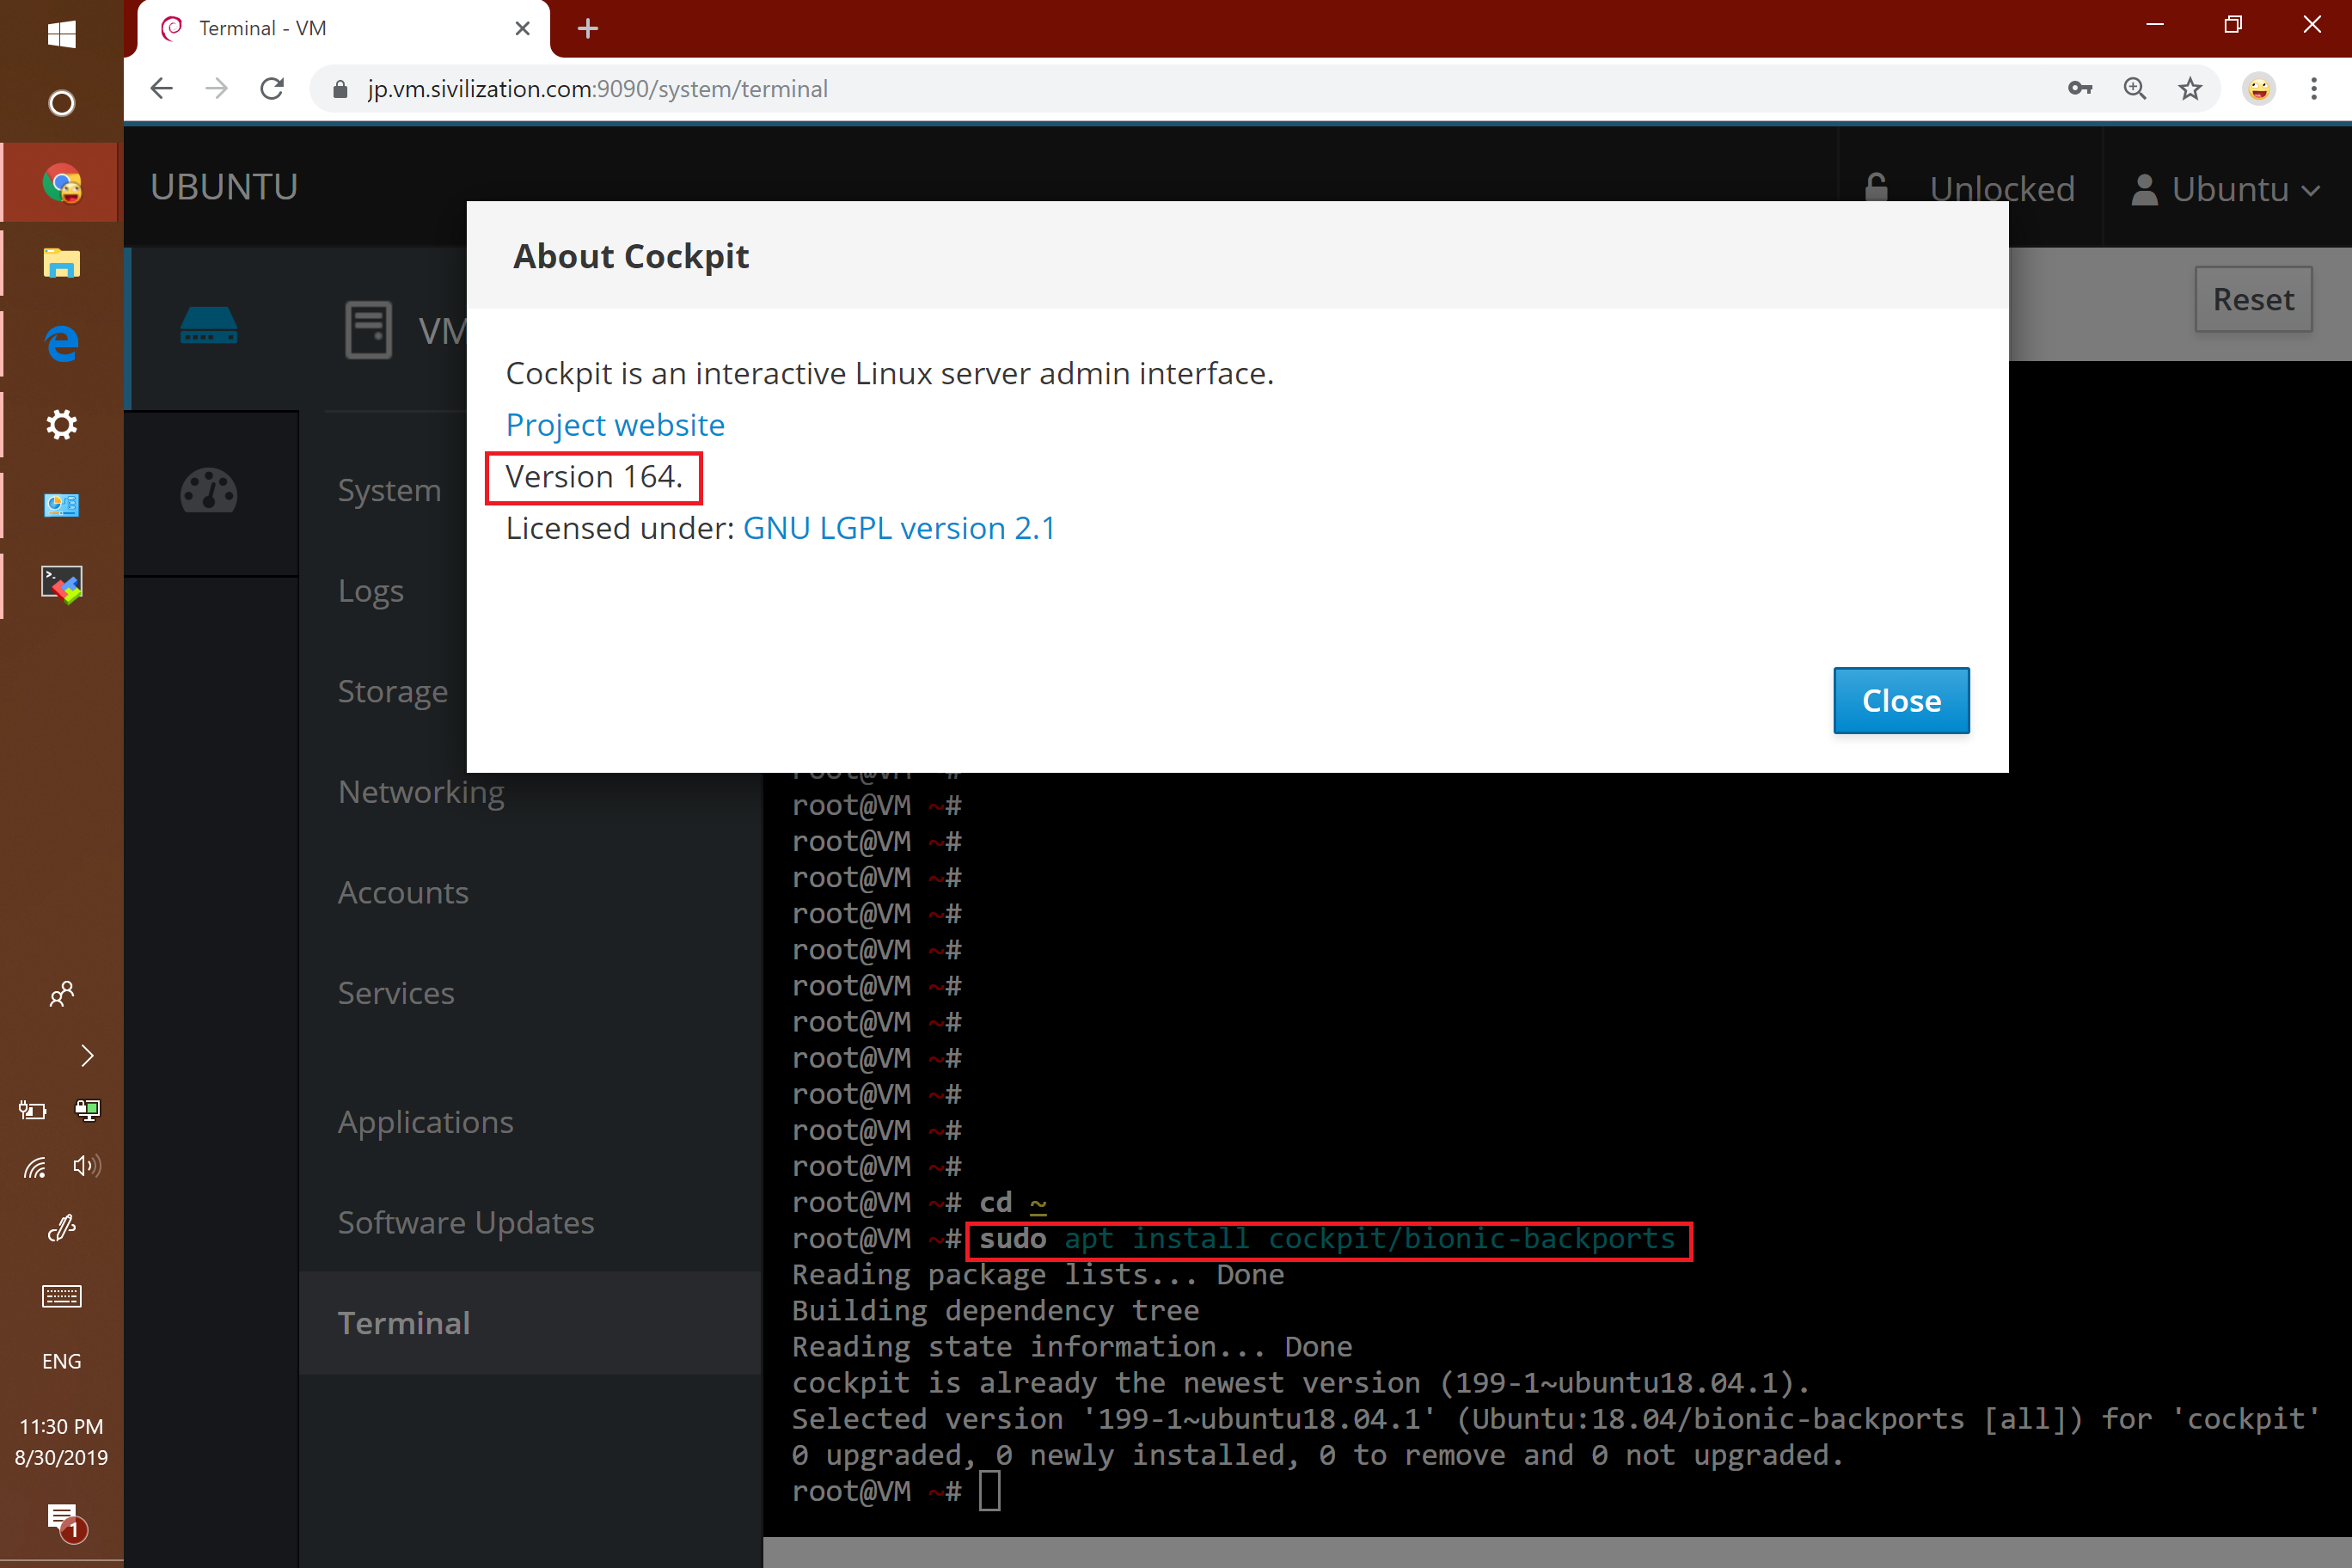
Task: Click the key icon in Chrome's address bar
Action: [x=2079, y=88]
